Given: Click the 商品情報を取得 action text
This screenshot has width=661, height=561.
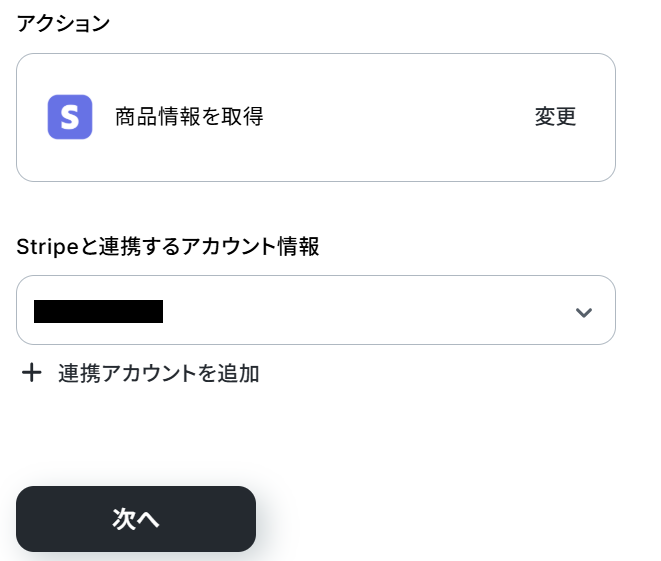Looking at the screenshot, I should [x=189, y=117].
